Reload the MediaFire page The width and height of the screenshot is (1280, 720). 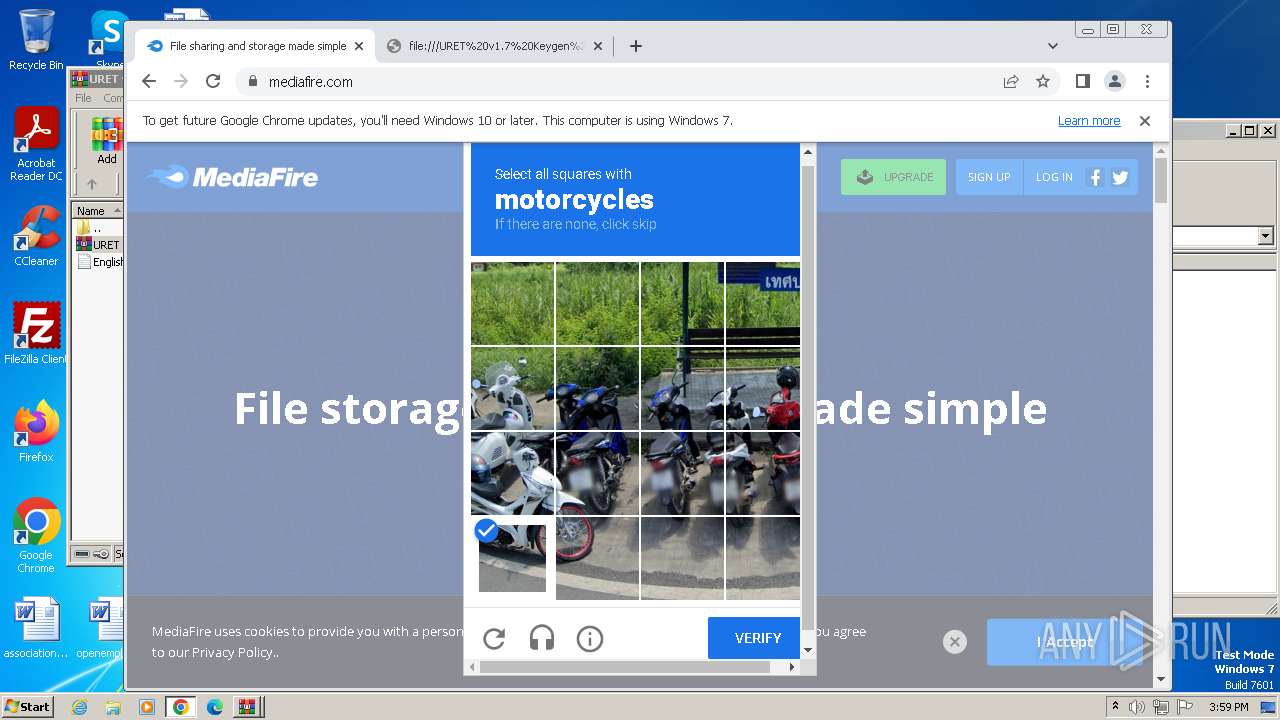pyautogui.click(x=213, y=81)
